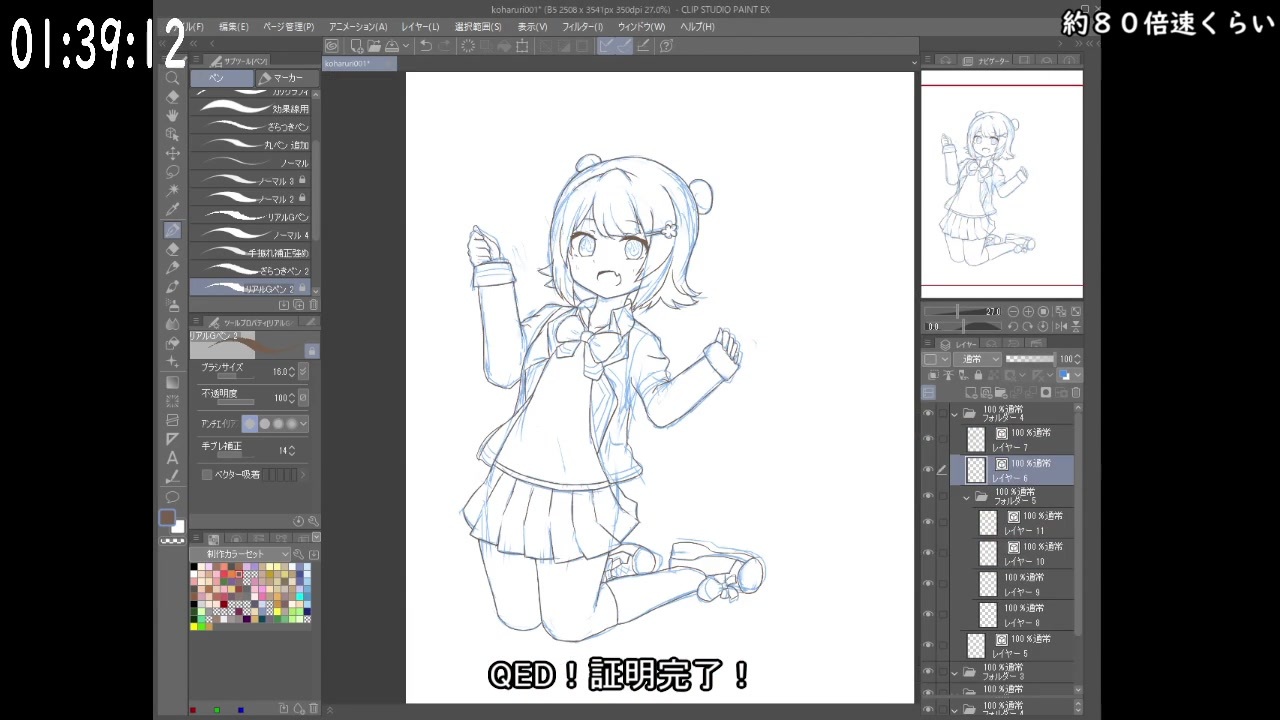Switch to the マーカー sub tool tab
The height and width of the screenshot is (720, 1280).
tap(286, 77)
